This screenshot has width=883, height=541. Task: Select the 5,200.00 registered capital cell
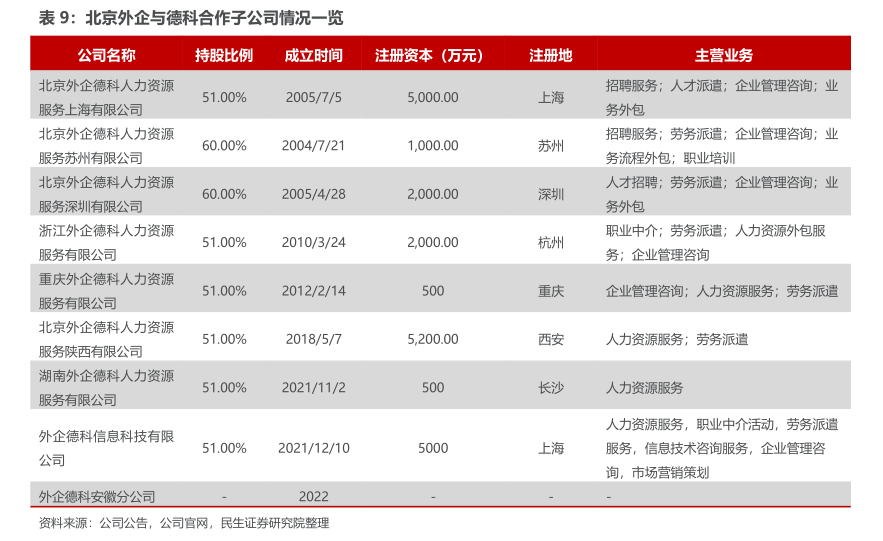pyautogui.click(x=433, y=339)
